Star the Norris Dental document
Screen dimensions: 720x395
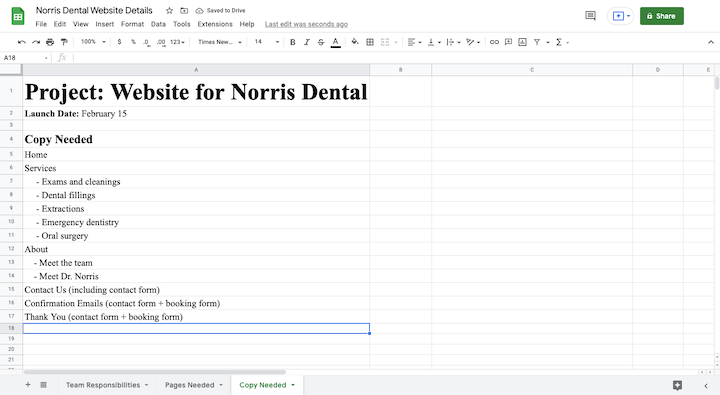(x=169, y=11)
